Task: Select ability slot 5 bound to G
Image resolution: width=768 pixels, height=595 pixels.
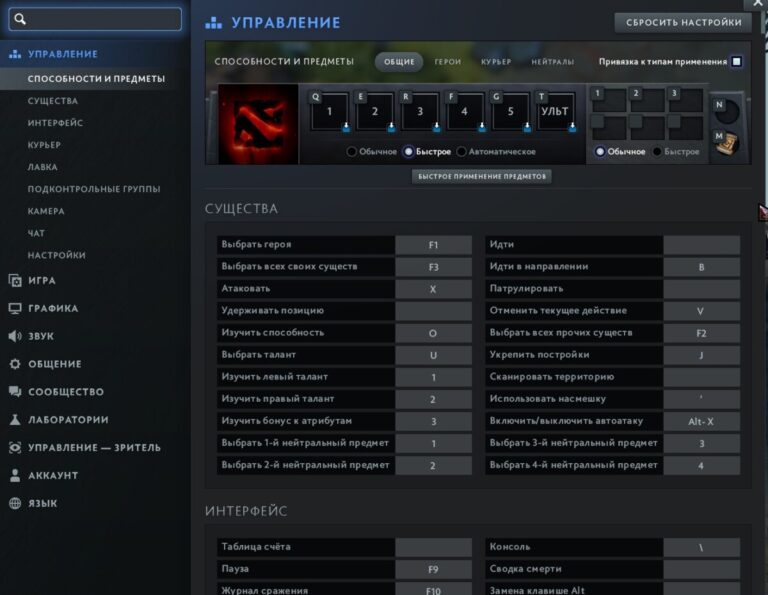Action: [510, 112]
